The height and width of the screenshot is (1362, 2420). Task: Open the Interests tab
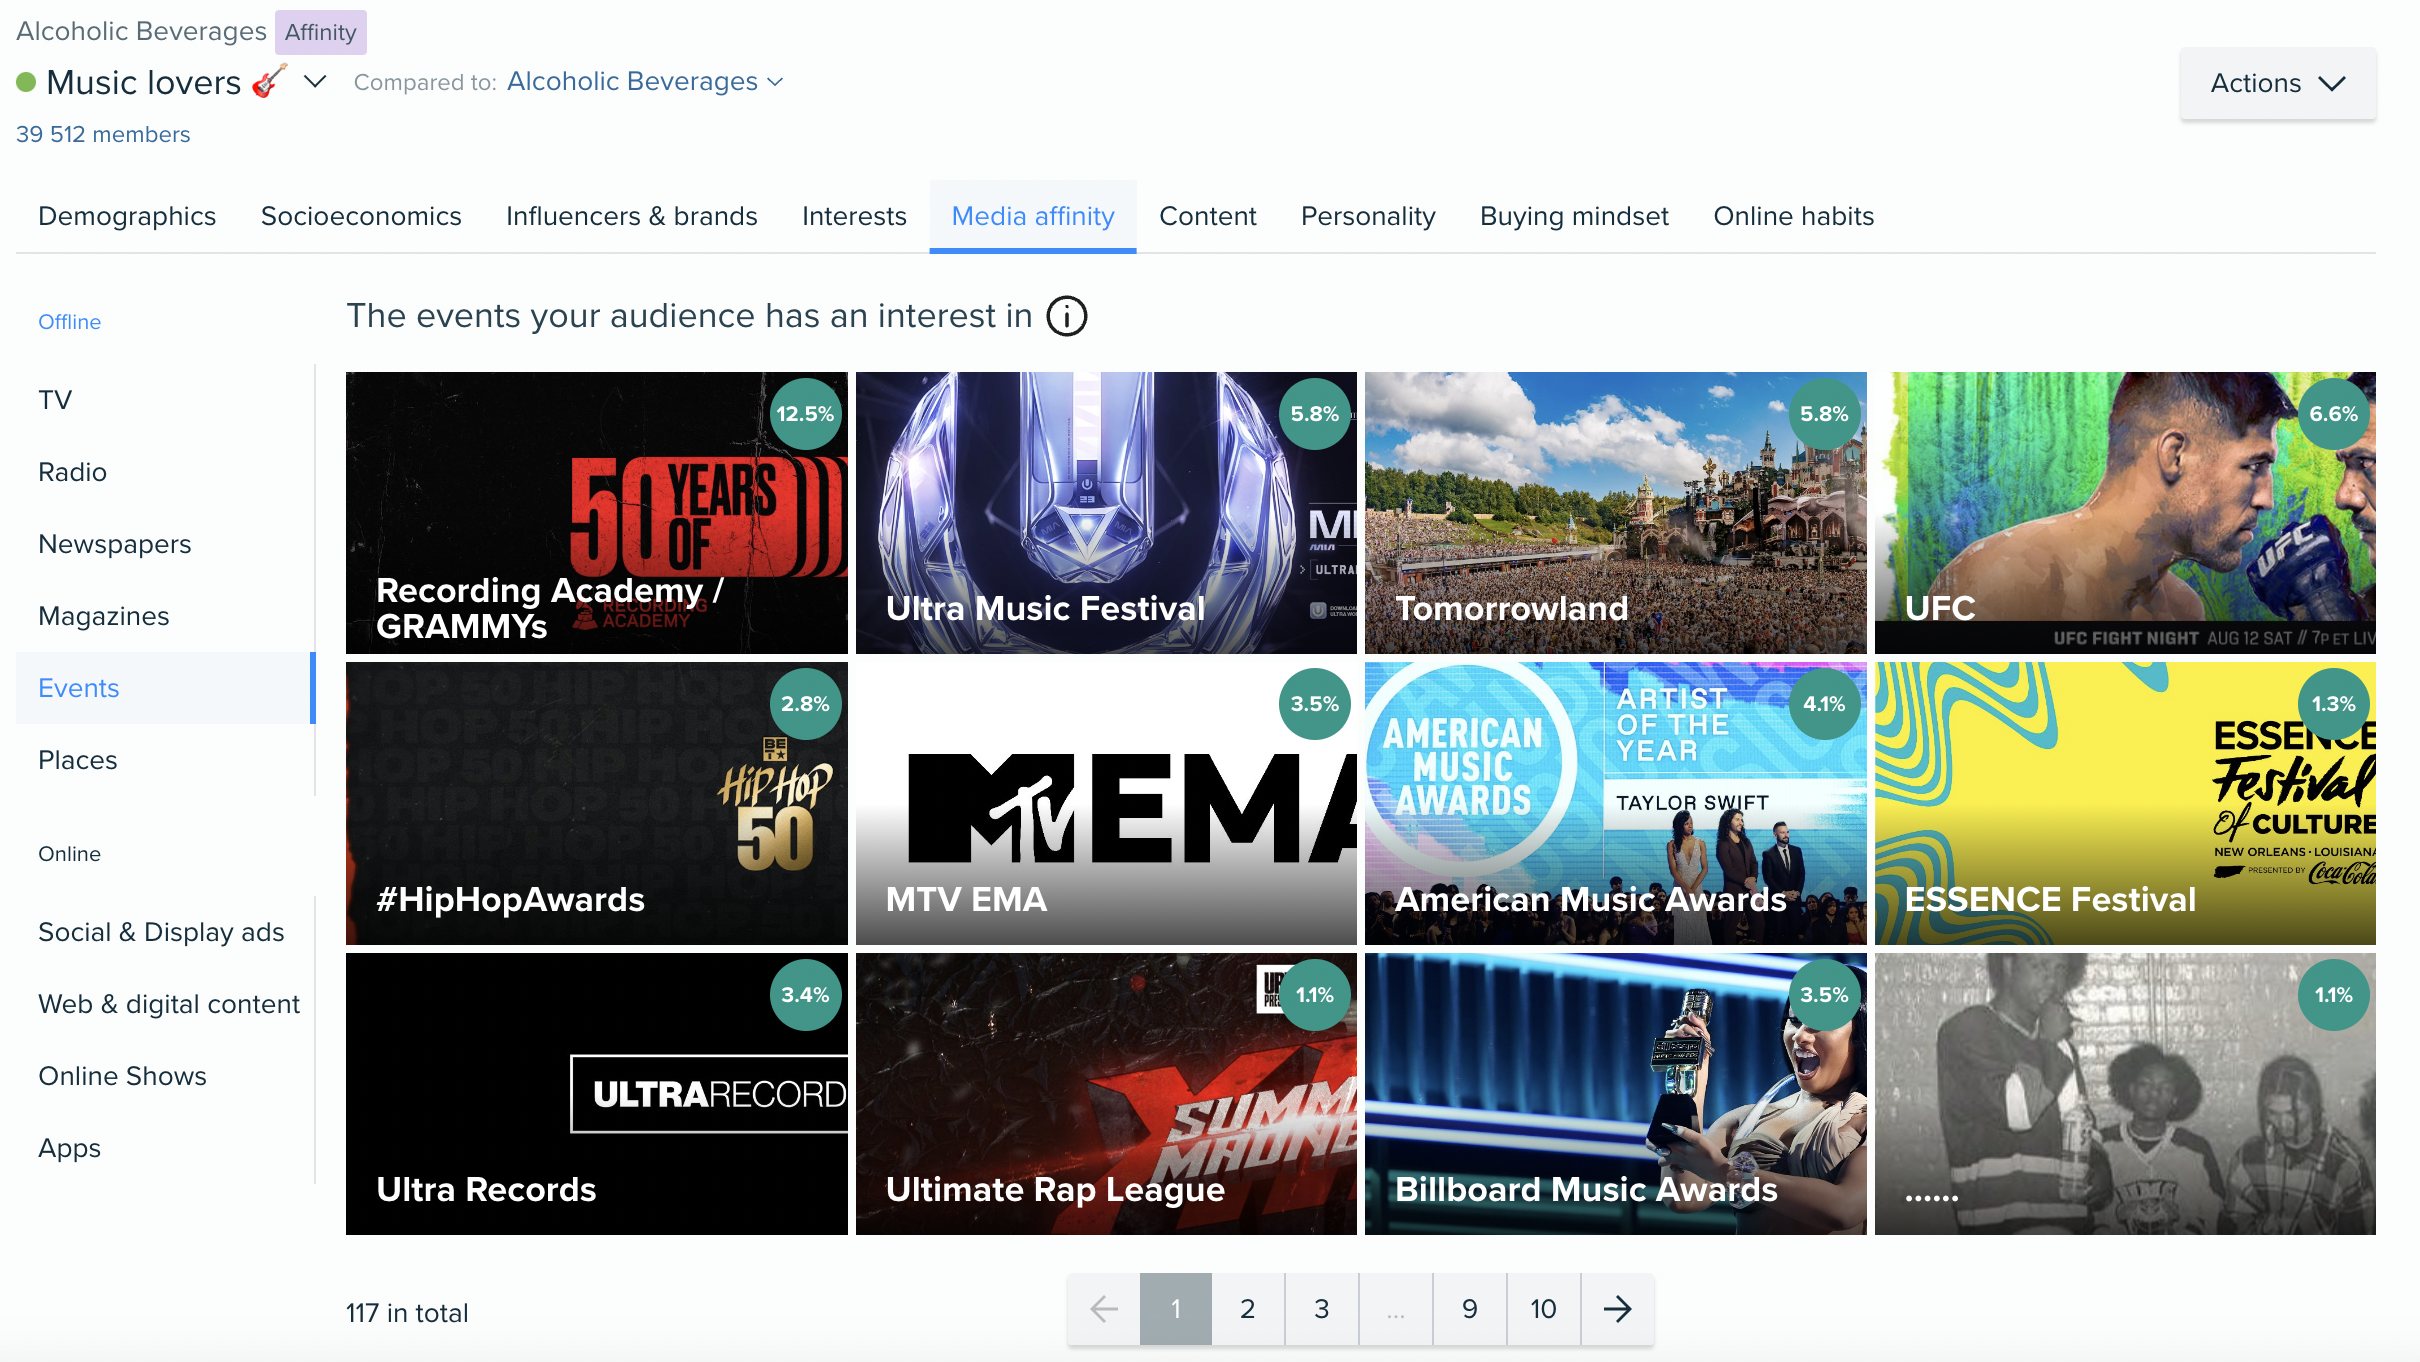[854, 216]
